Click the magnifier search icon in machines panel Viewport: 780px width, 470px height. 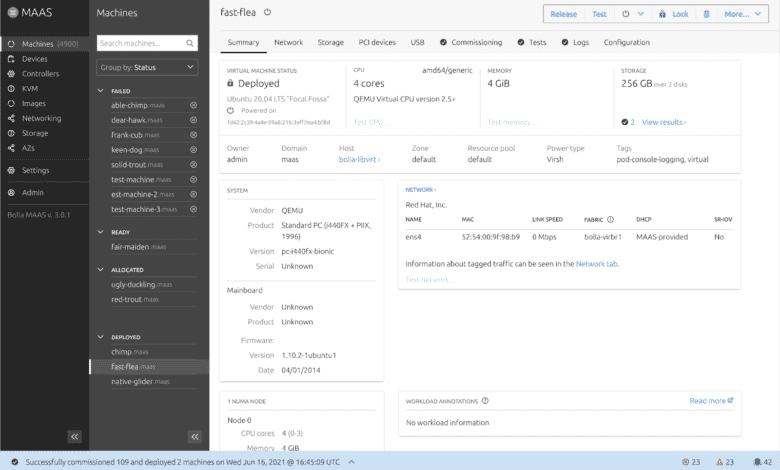tap(190, 43)
